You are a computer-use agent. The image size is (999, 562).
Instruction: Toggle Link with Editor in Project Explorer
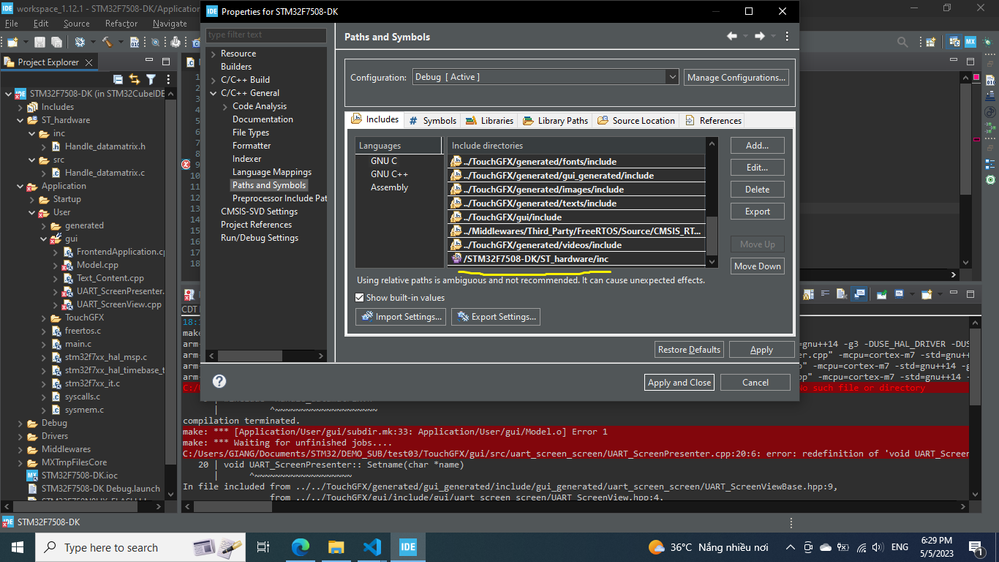[x=134, y=79]
